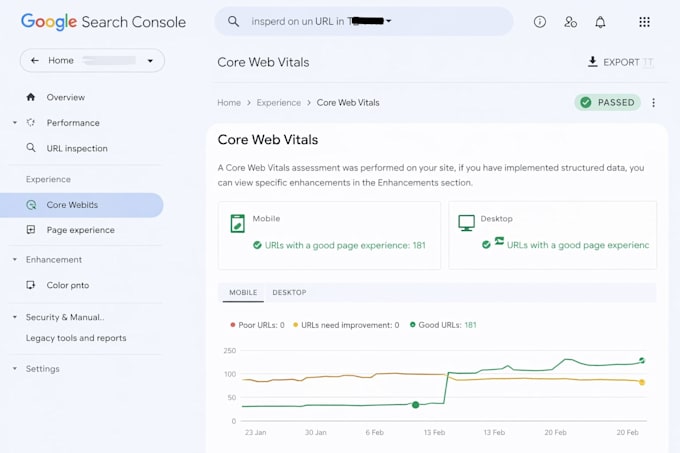Click the Enhancement section label
Viewport: 680px width, 453px height.
54,260
